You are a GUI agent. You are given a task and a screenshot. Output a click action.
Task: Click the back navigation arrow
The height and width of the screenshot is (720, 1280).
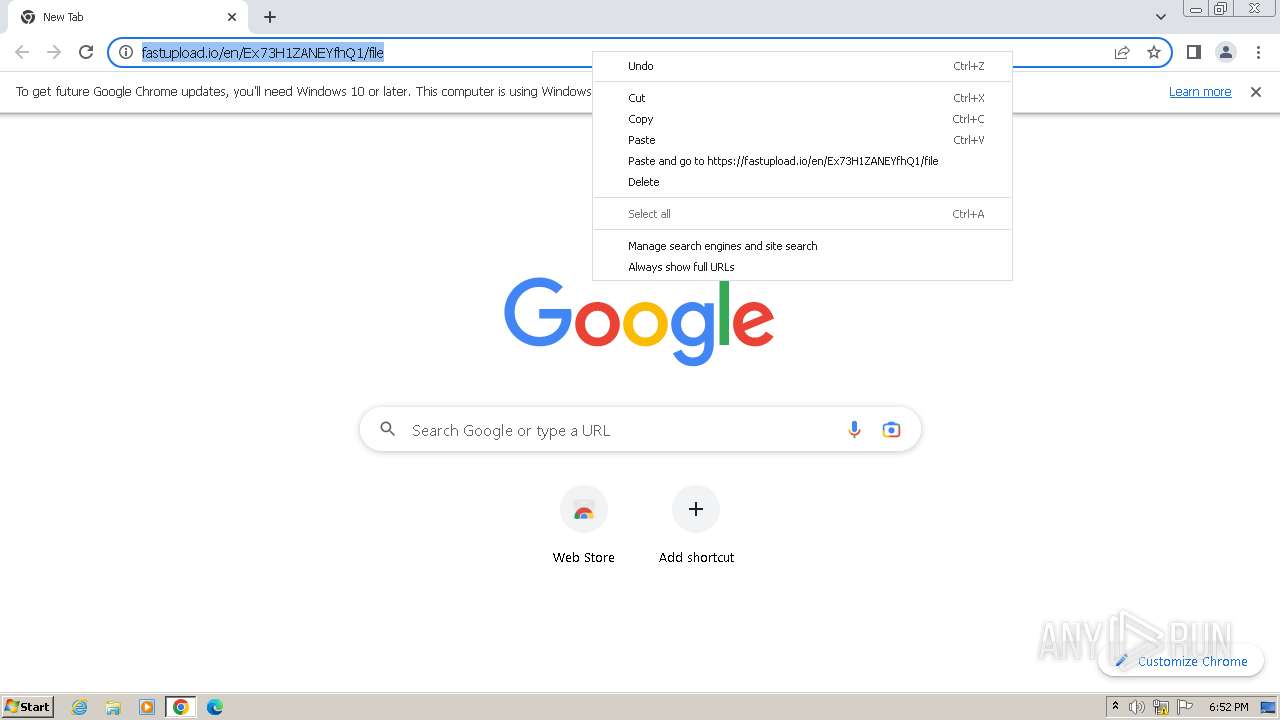point(22,52)
